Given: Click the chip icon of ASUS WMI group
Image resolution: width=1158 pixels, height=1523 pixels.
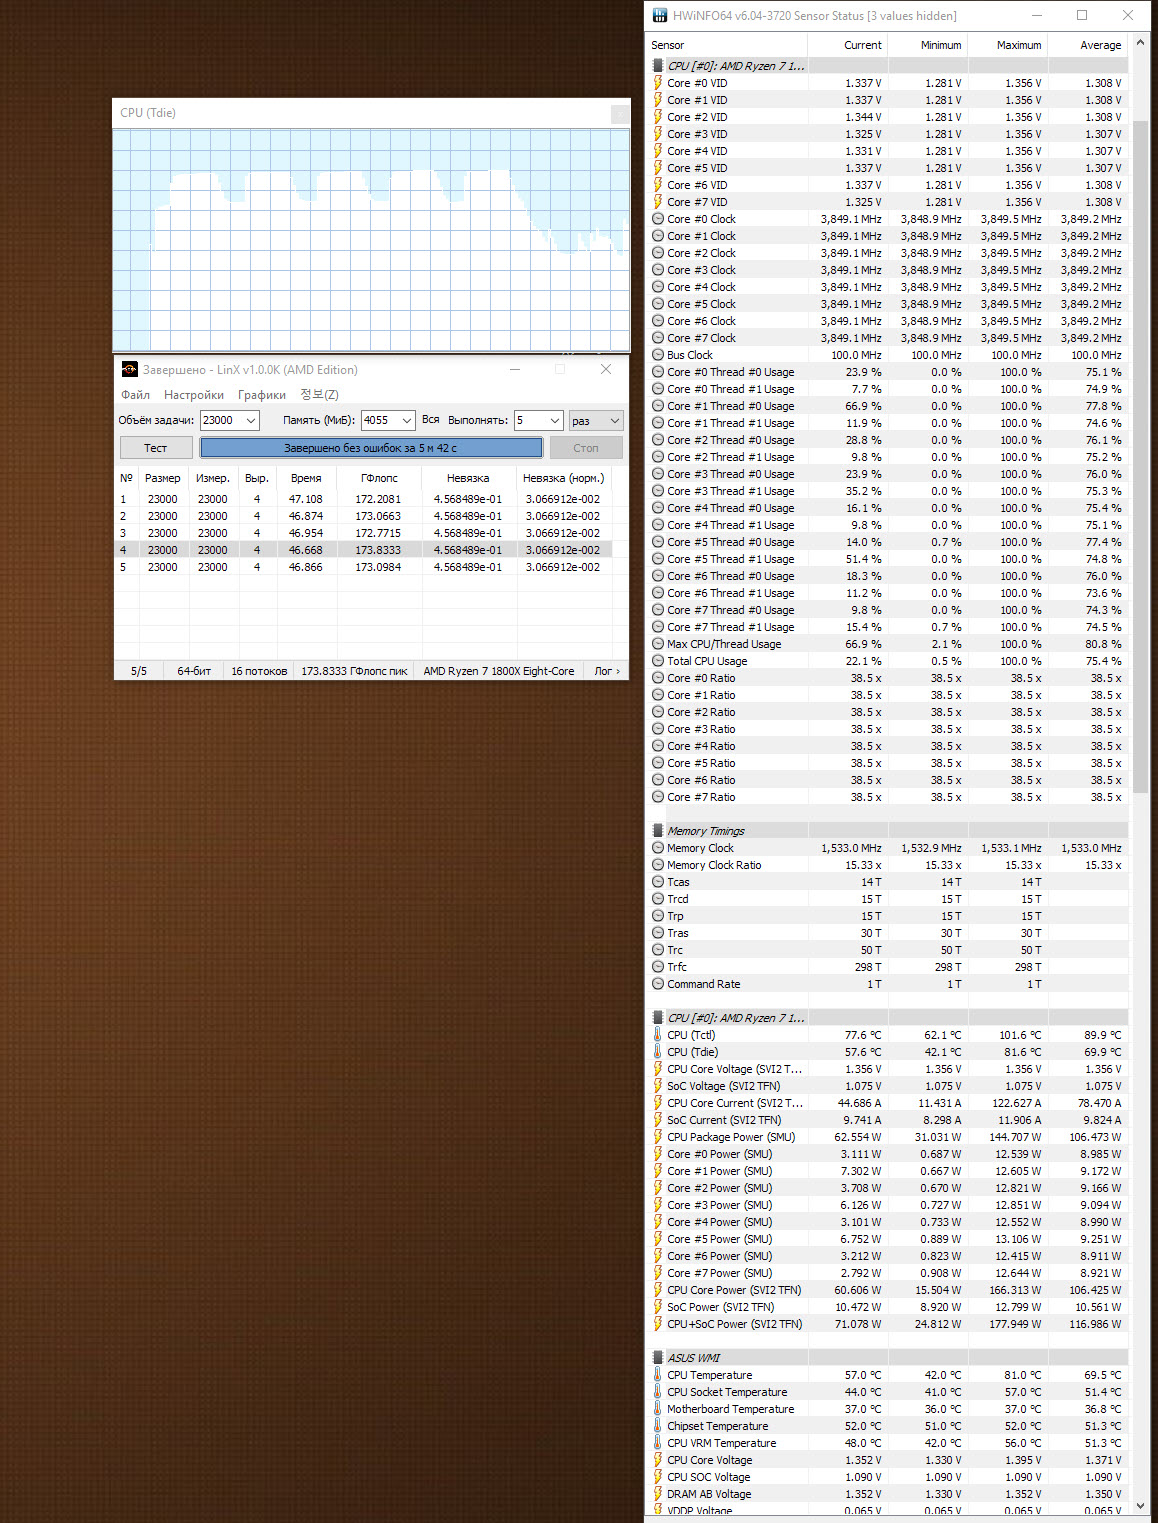Looking at the screenshot, I should coord(658,1358).
